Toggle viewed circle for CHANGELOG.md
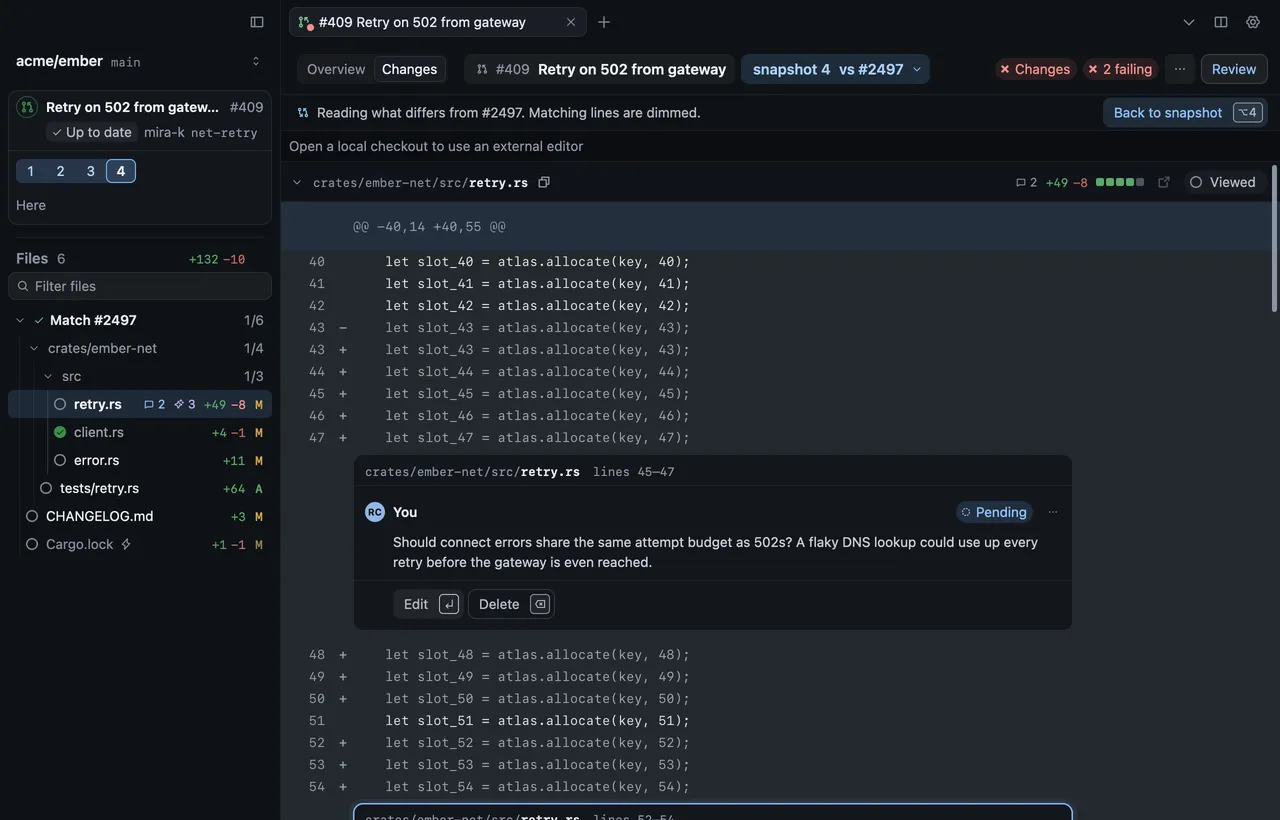The image size is (1280, 820). pos(32,516)
